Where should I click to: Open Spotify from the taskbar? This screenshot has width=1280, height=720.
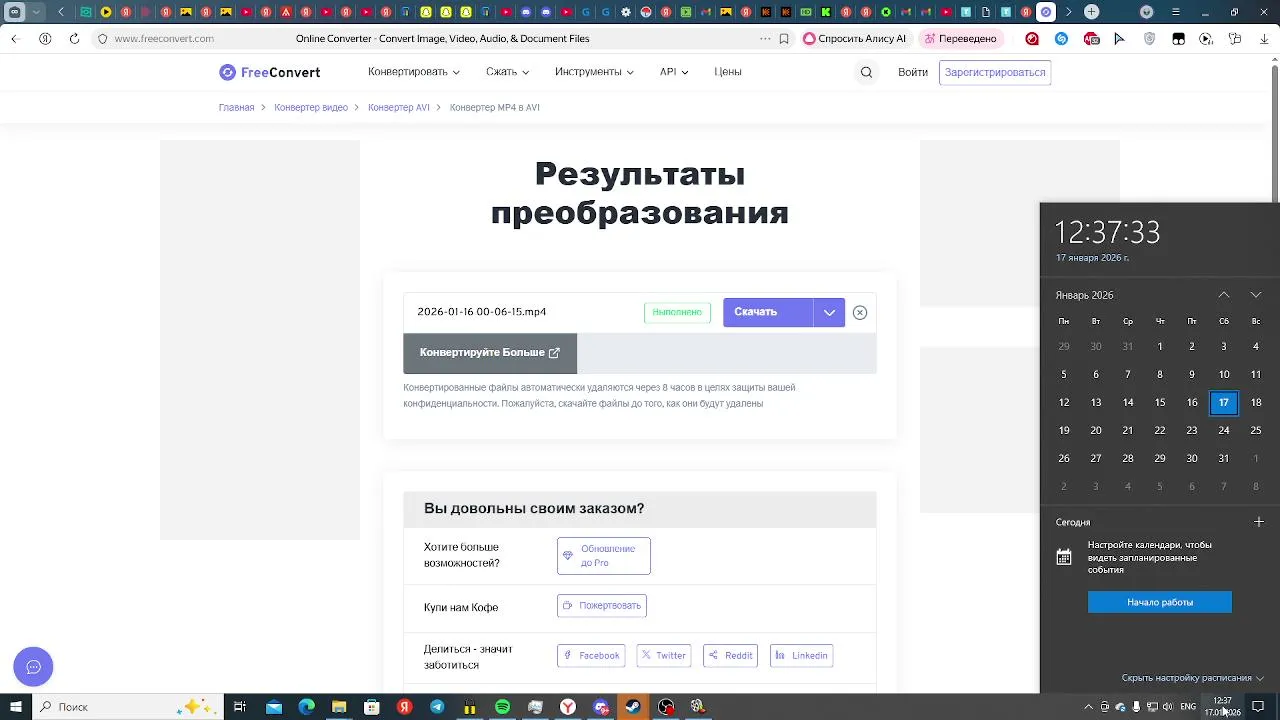pyautogui.click(x=502, y=707)
